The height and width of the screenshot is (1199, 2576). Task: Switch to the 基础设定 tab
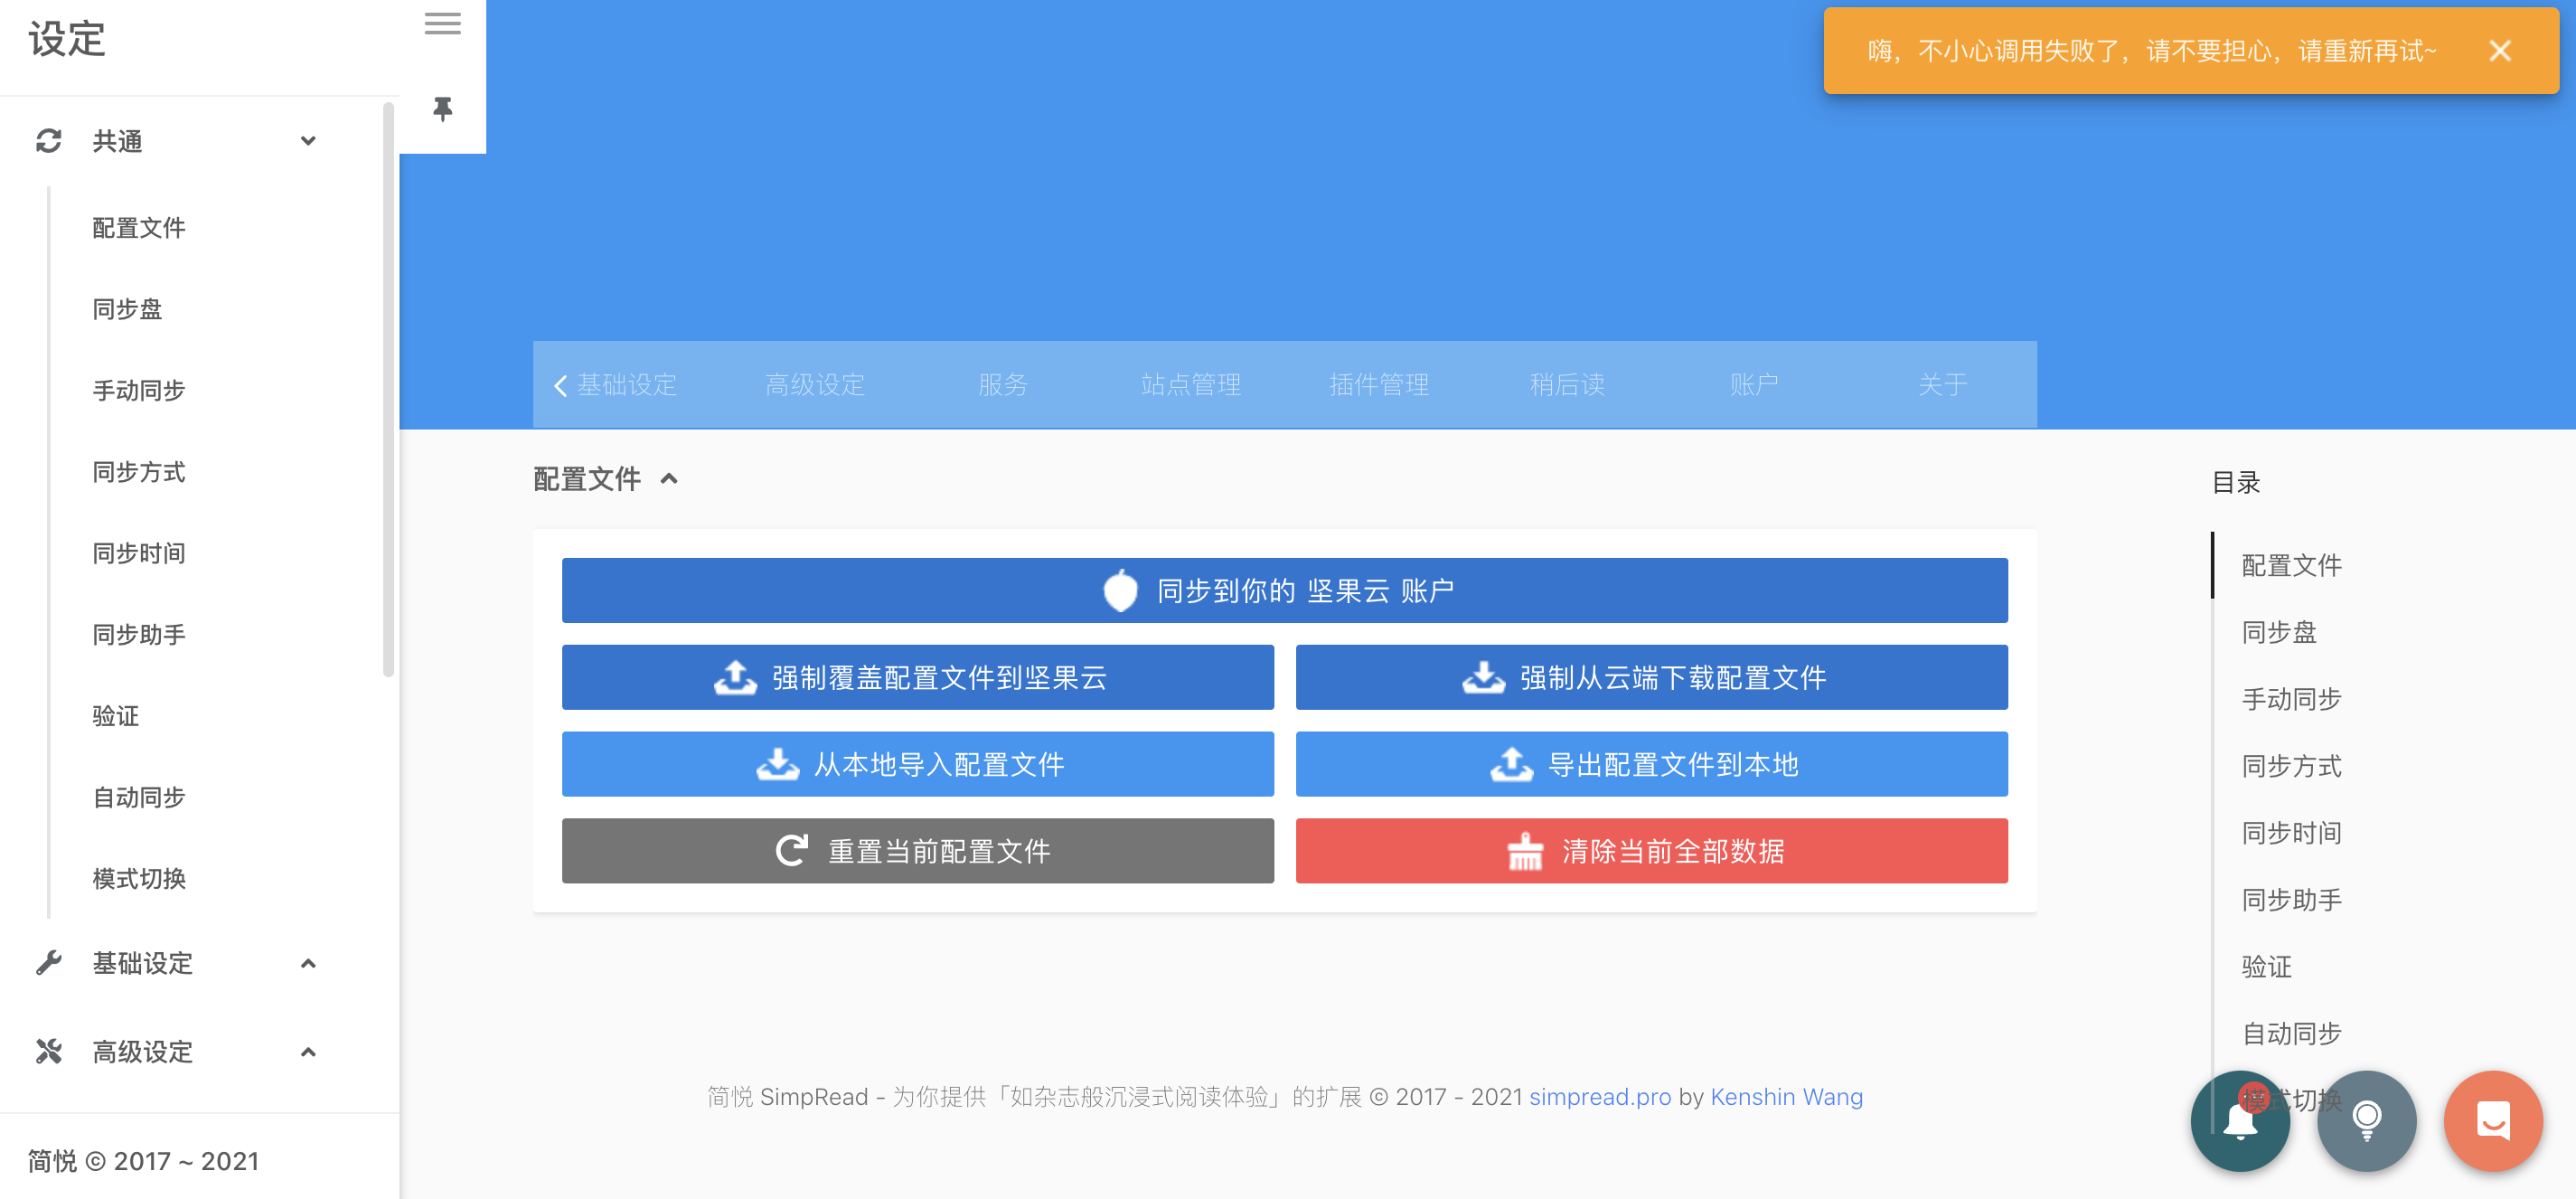[x=627, y=385]
